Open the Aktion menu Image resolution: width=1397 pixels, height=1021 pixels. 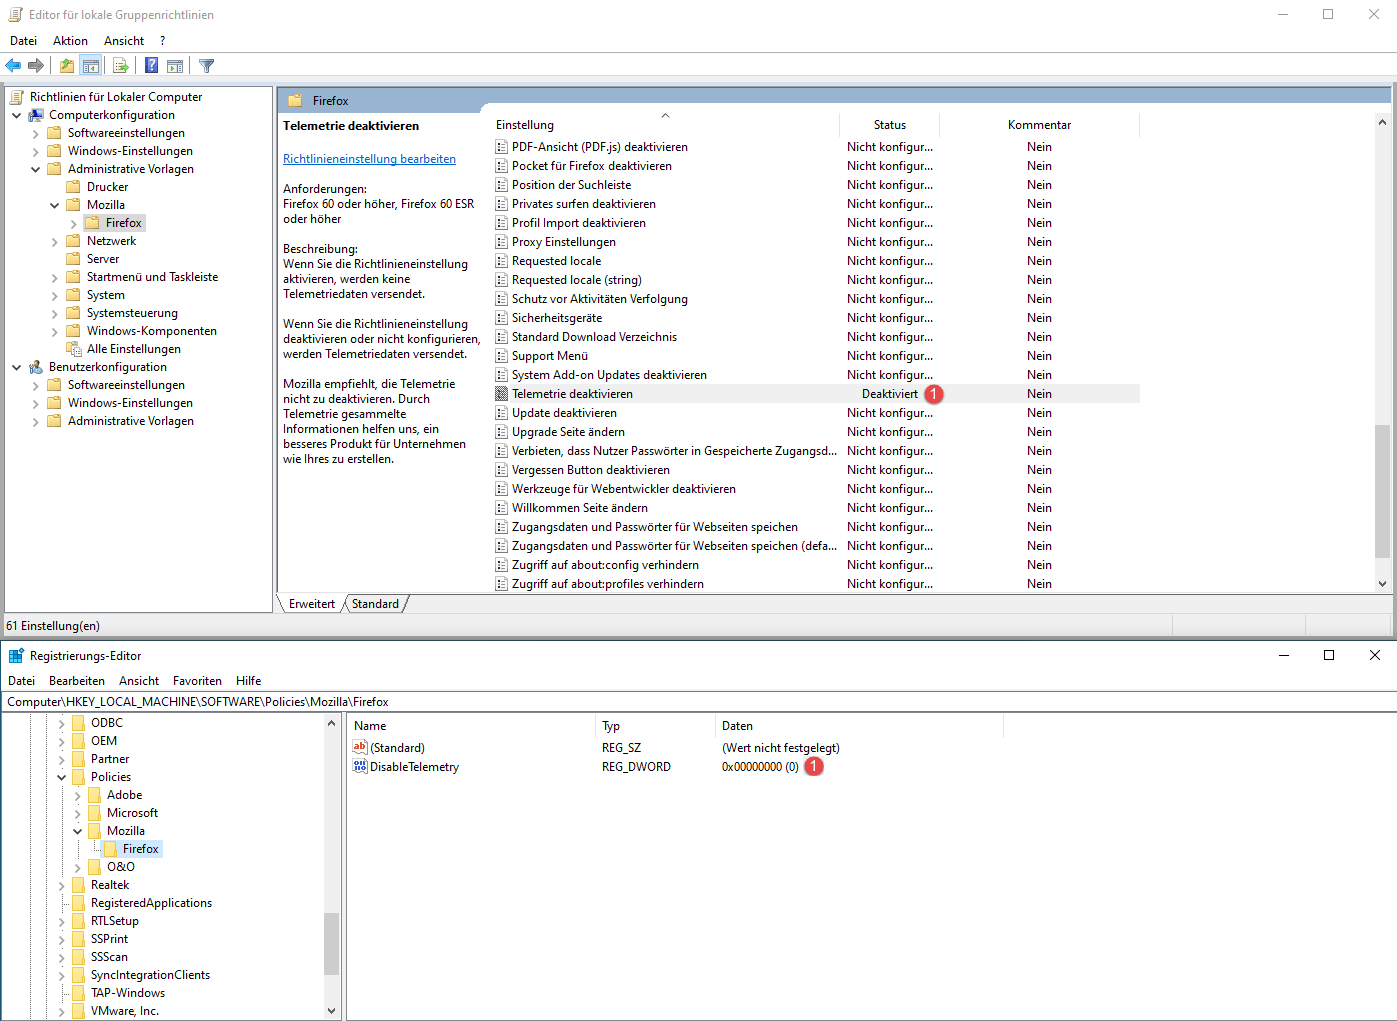click(70, 41)
